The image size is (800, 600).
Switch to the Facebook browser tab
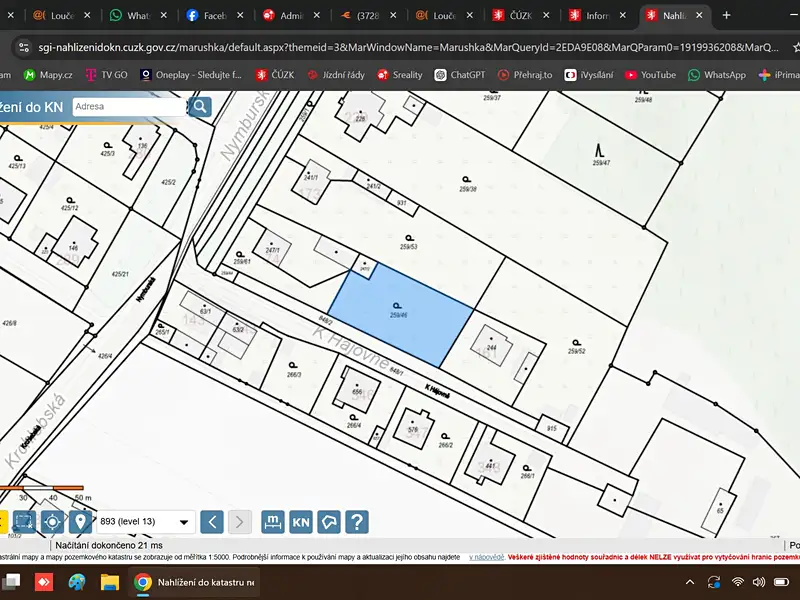208,15
